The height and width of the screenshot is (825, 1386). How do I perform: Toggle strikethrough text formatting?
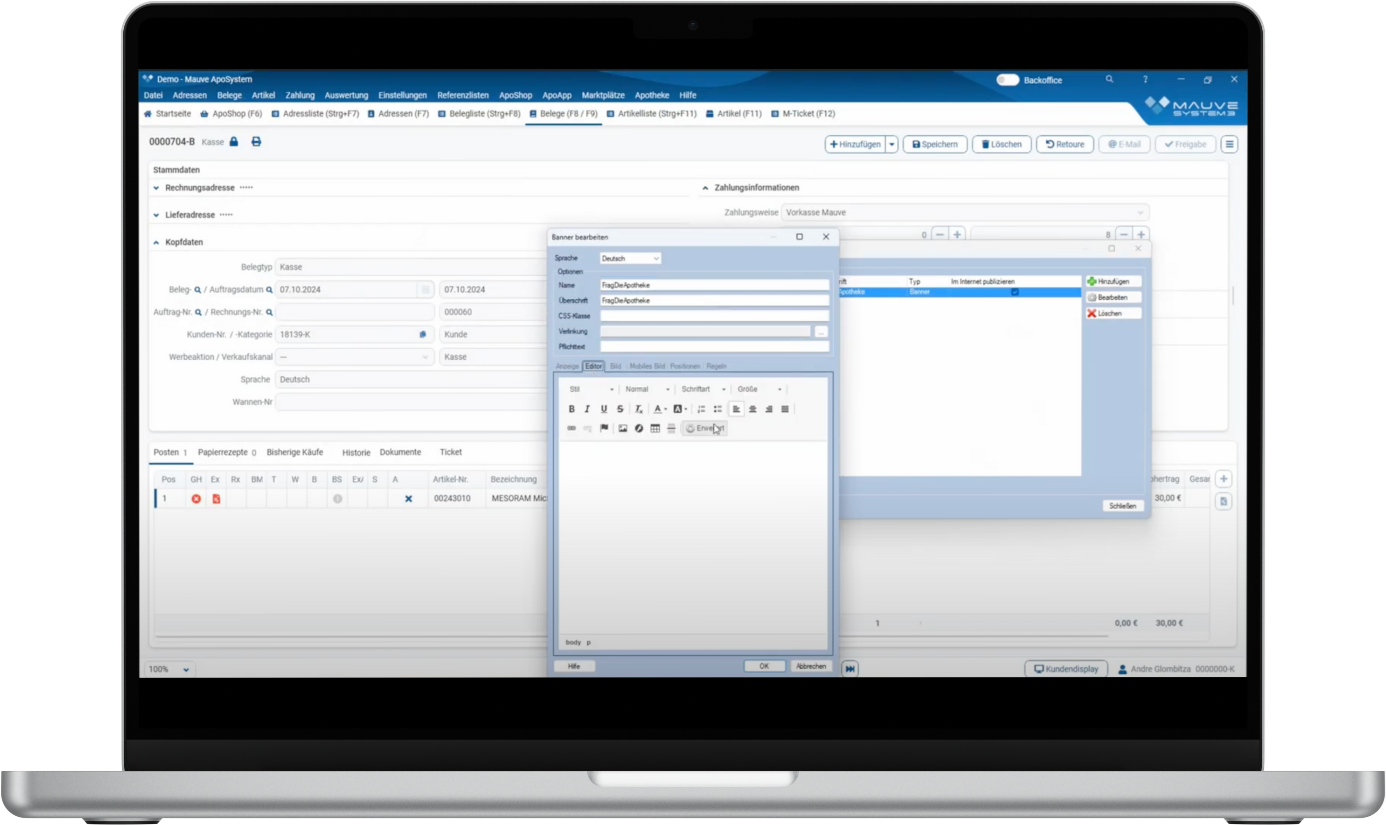620,409
